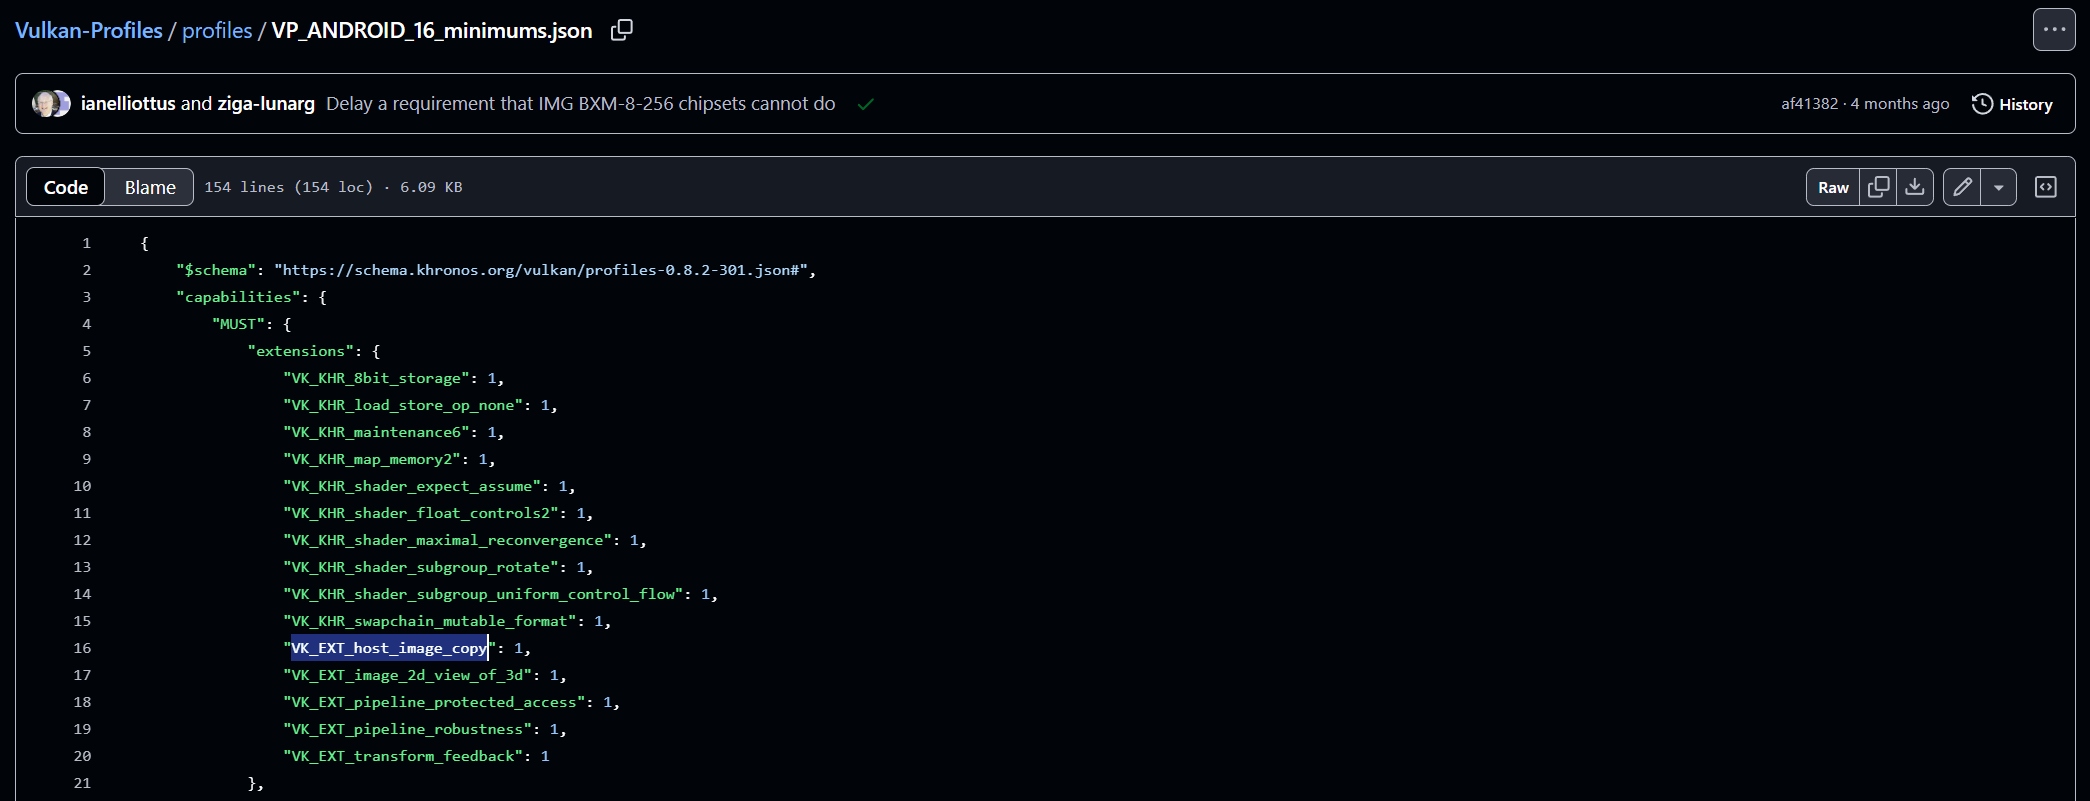Open the three-dot more options menu
The height and width of the screenshot is (801, 2090).
[x=2054, y=30]
